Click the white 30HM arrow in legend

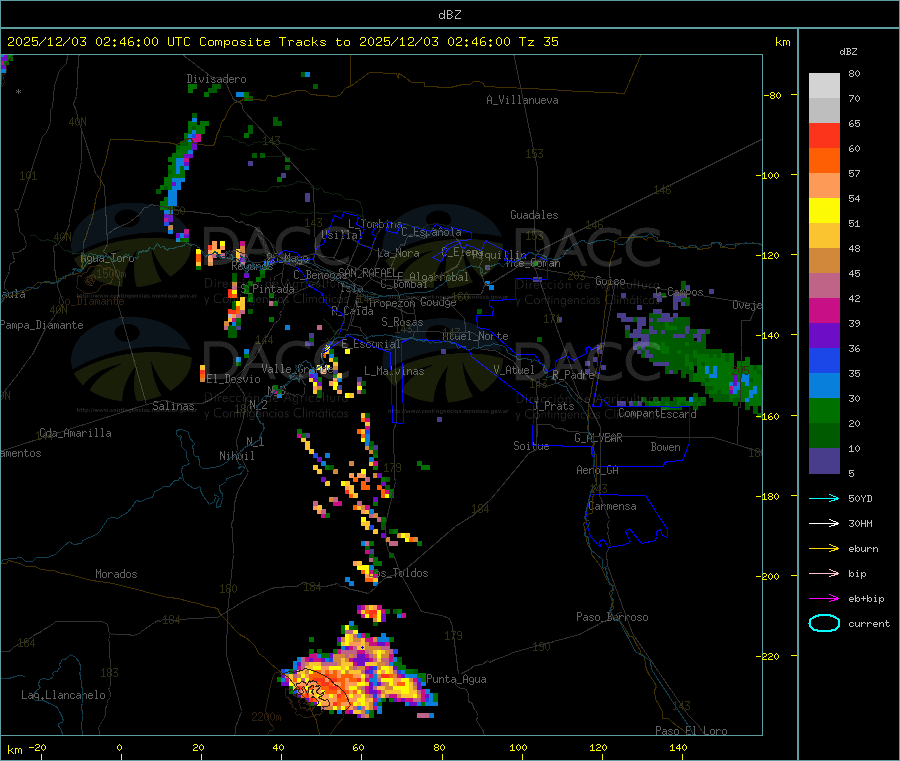[824, 523]
